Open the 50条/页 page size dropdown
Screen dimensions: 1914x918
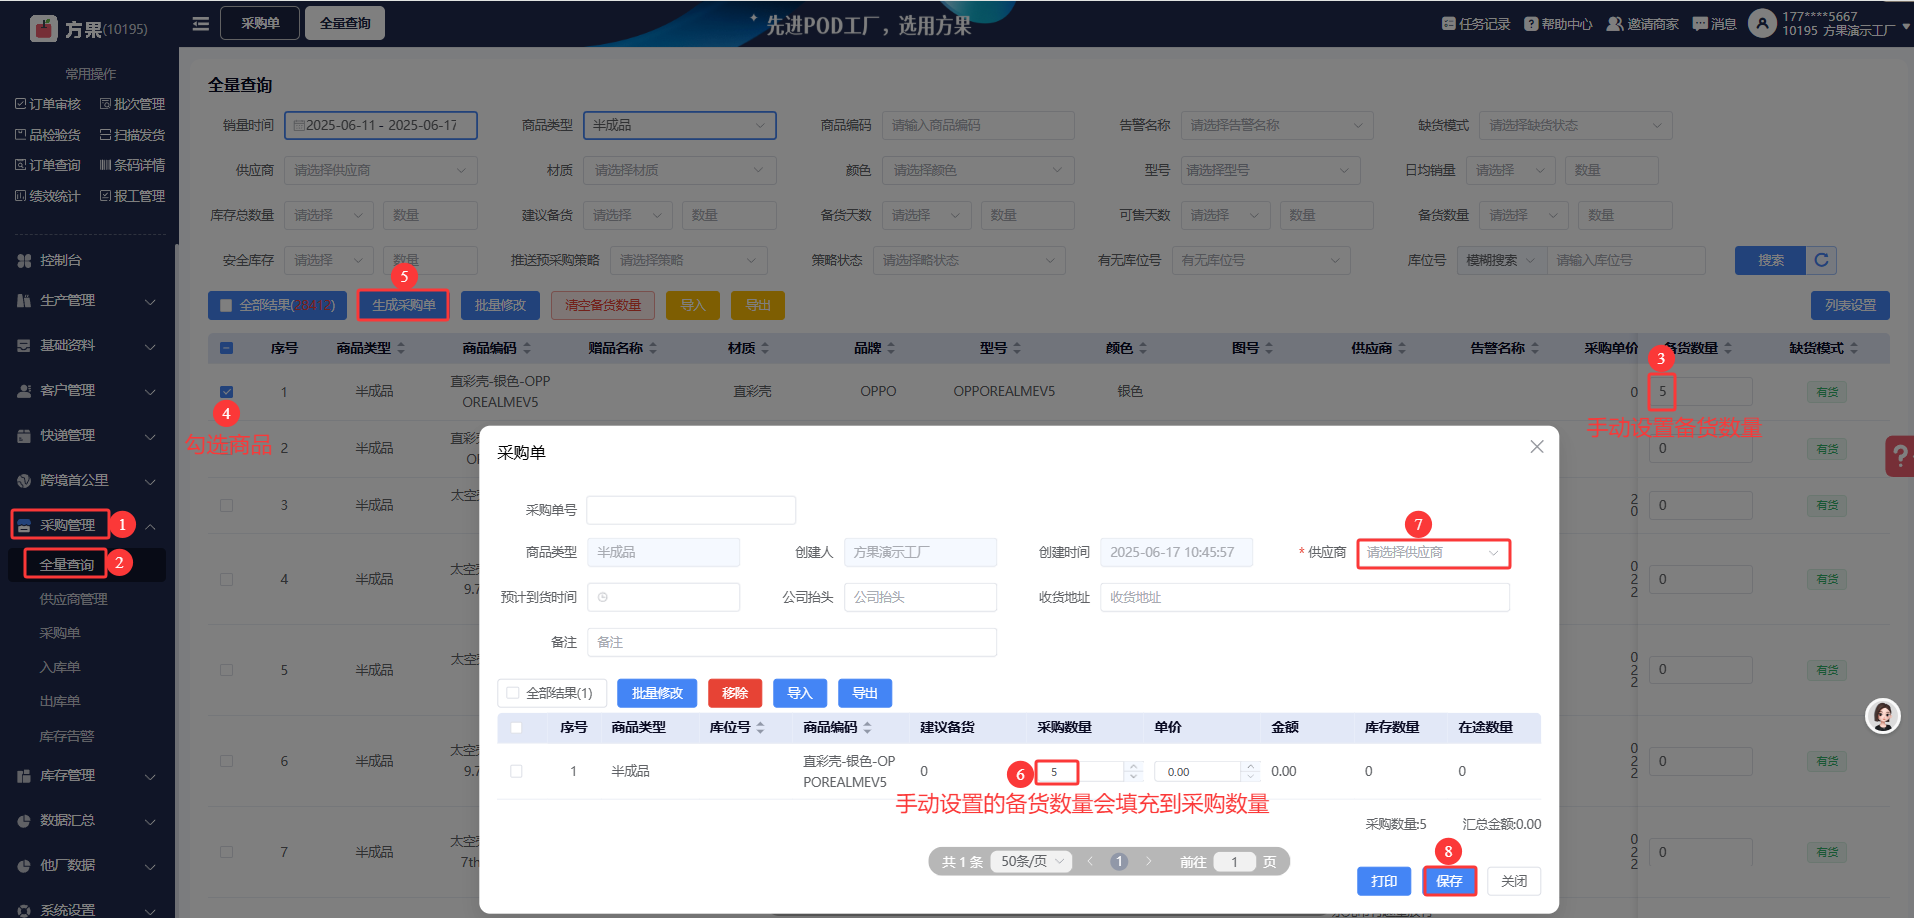click(1032, 861)
